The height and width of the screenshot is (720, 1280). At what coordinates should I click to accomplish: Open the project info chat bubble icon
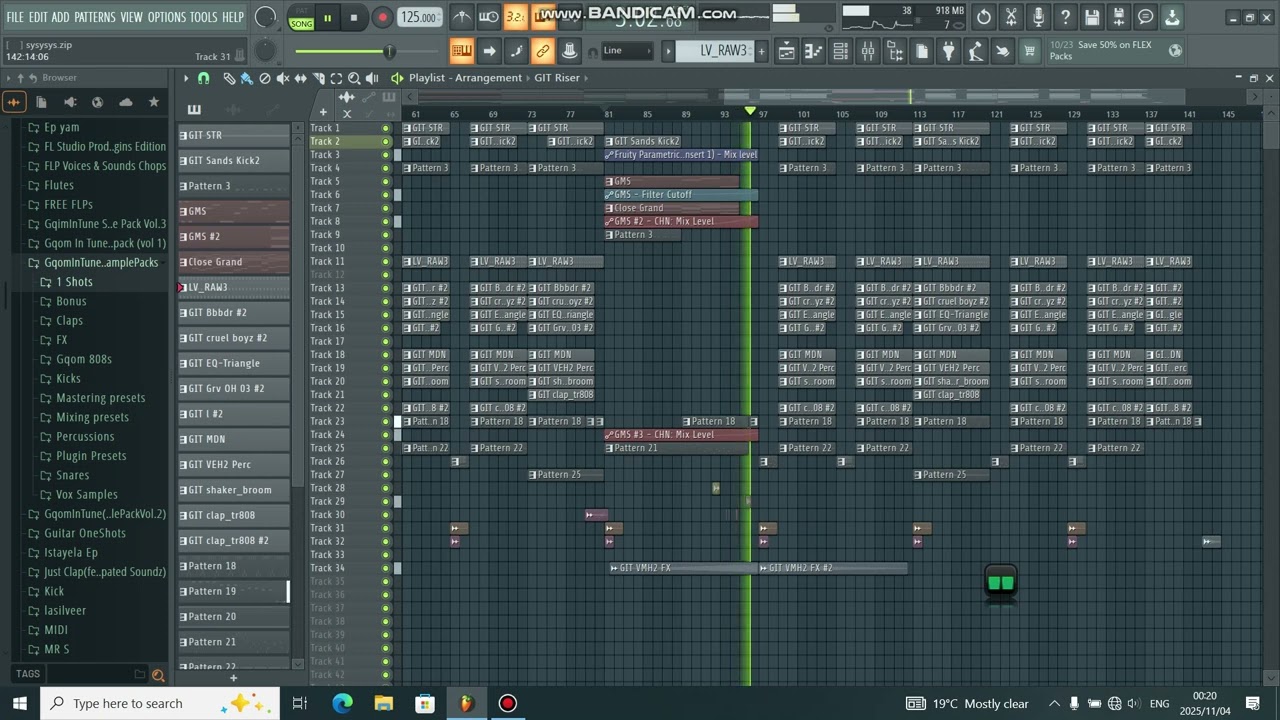1146,17
